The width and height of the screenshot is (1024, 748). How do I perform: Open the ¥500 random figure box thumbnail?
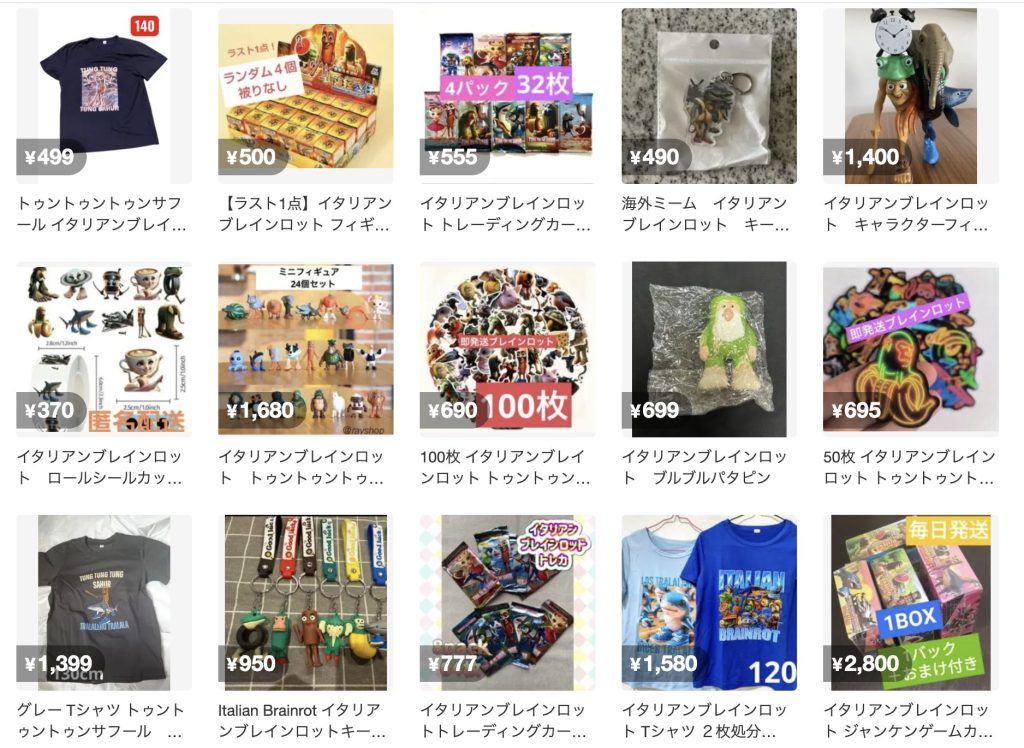click(x=306, y=96)
